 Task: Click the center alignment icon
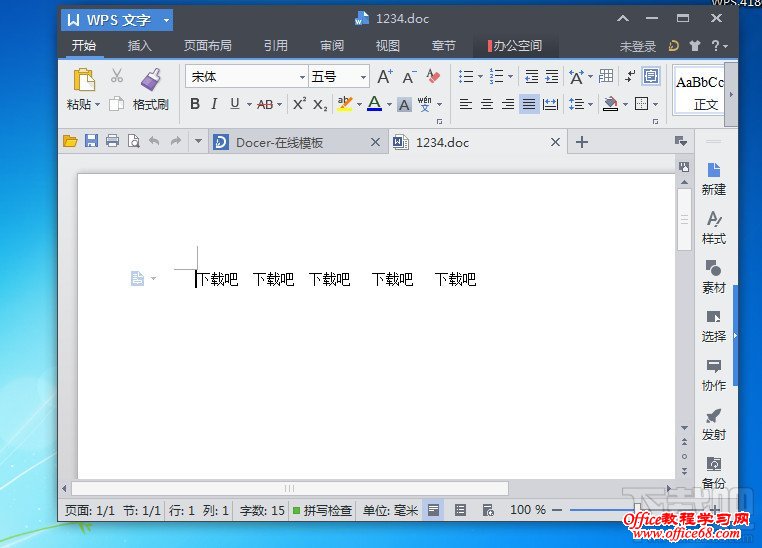click(487, 104)
